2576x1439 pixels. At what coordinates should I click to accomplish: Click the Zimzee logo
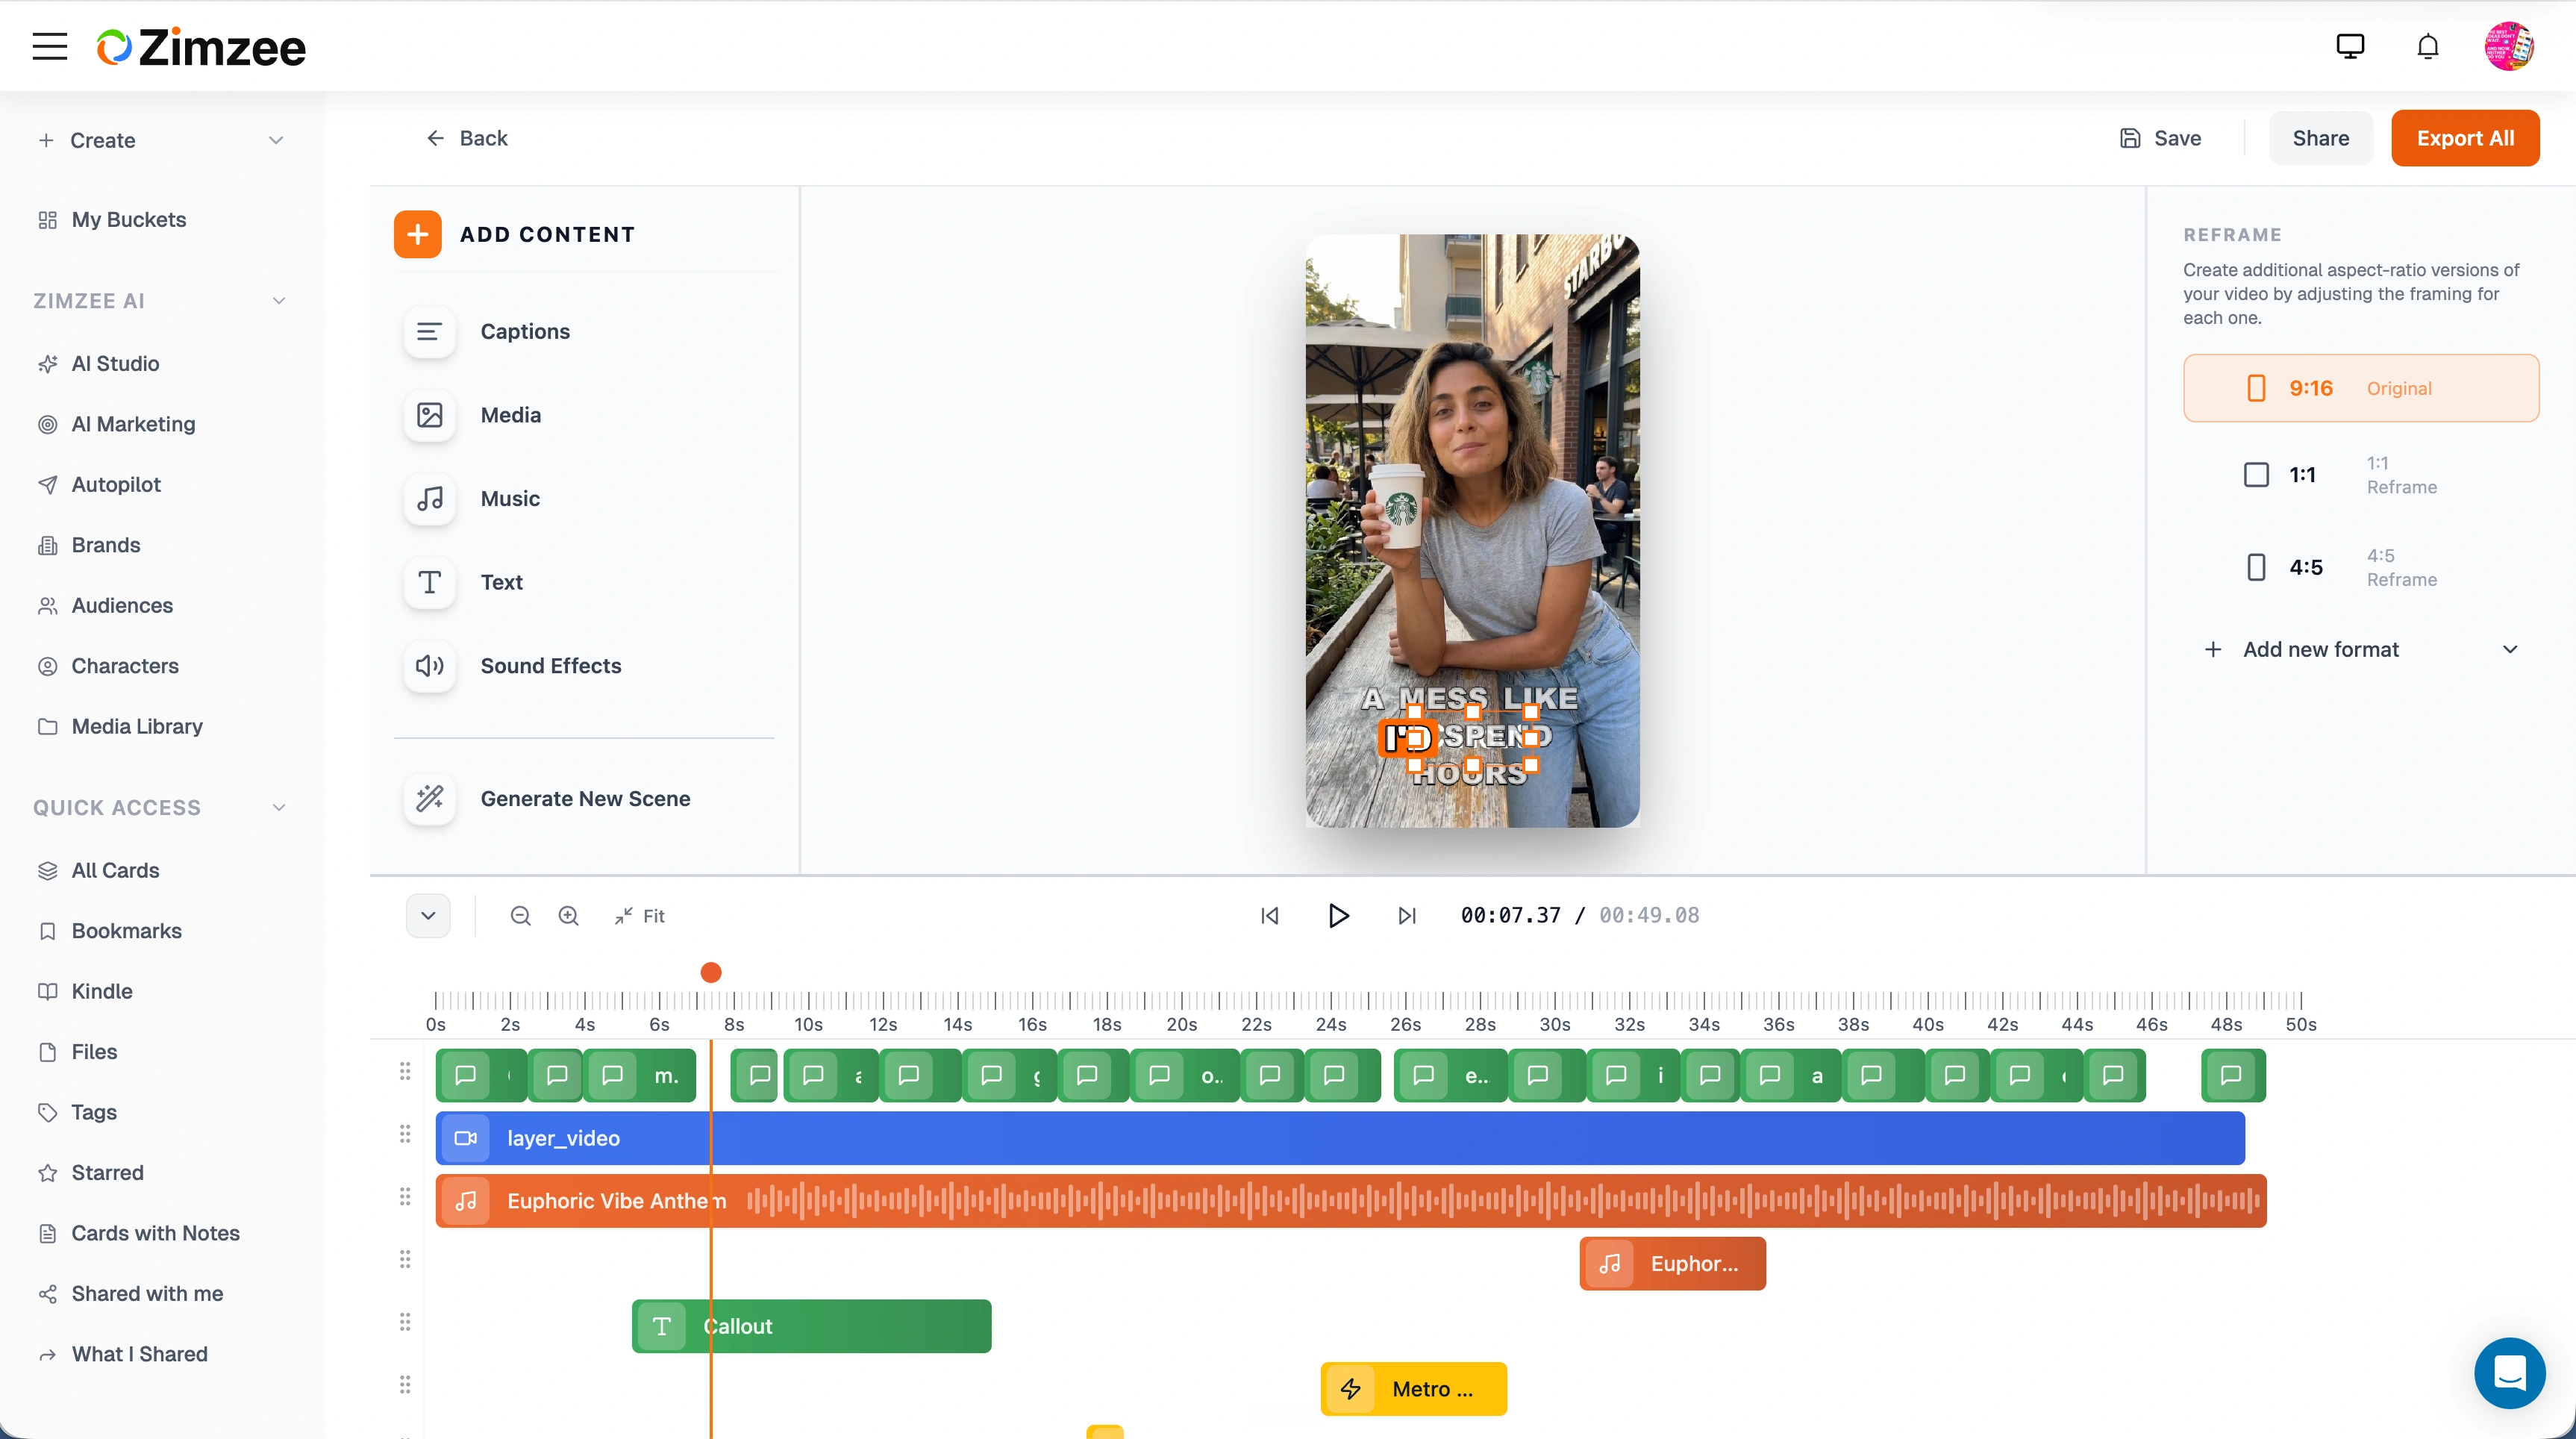coord(201,47)
